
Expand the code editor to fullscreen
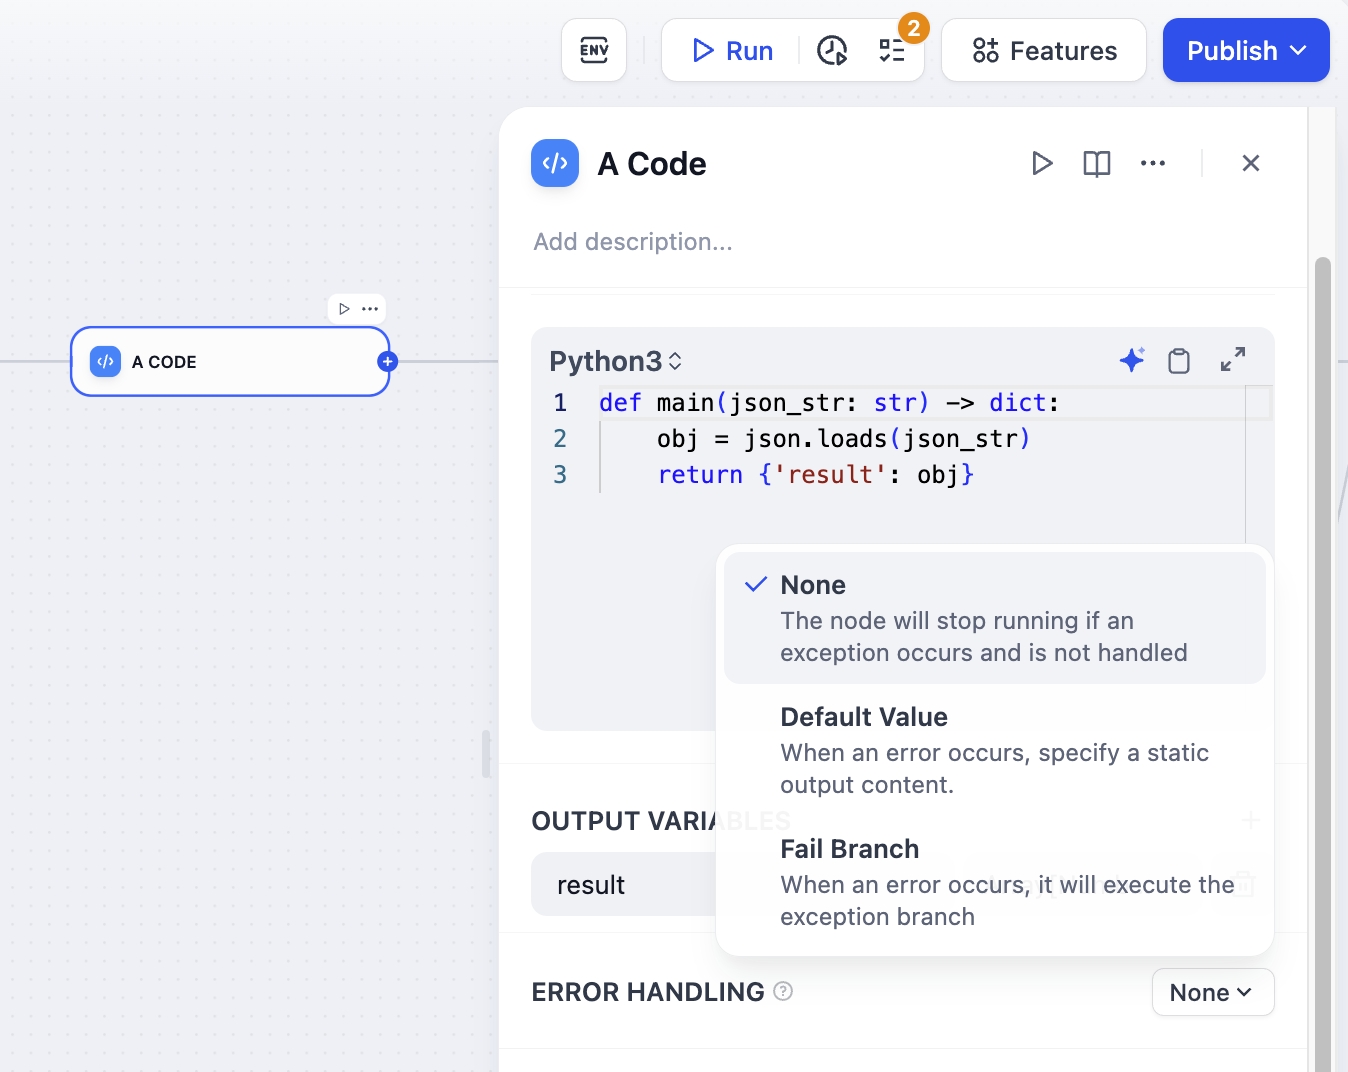click(1233, 359)
